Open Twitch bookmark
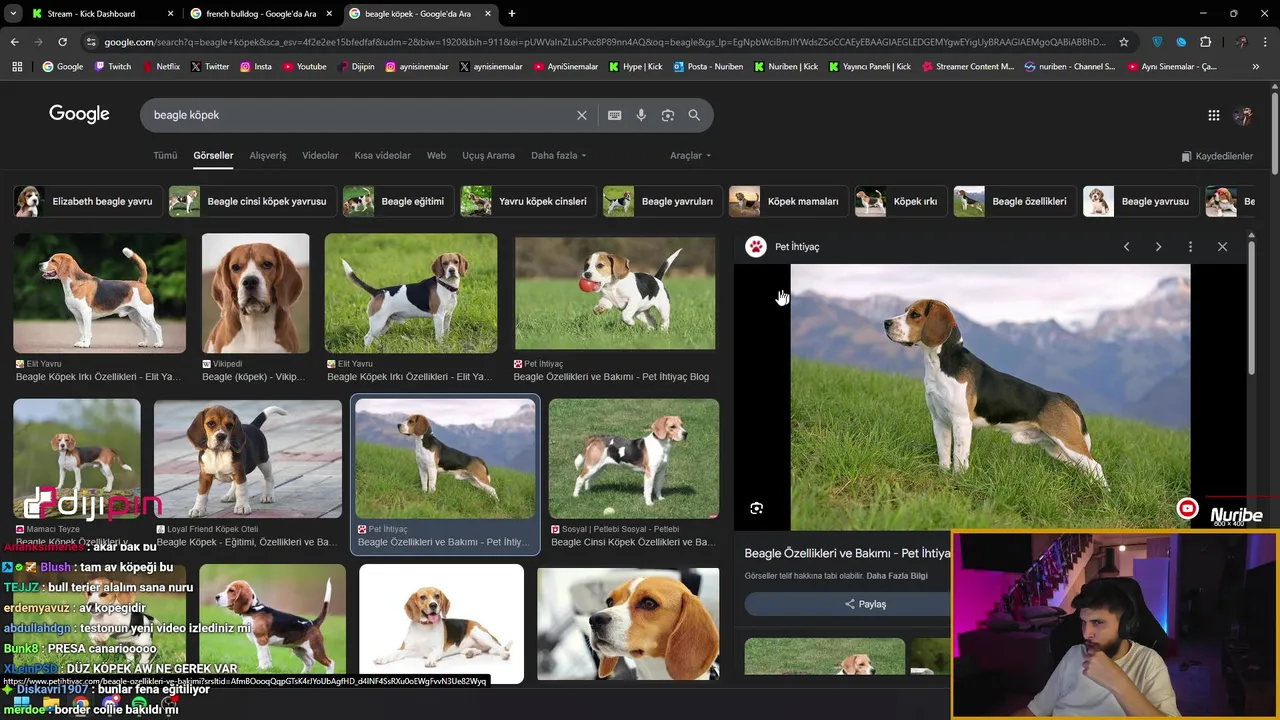Image resolution: width=1280 pixels, height=720 pixels. 112,66
